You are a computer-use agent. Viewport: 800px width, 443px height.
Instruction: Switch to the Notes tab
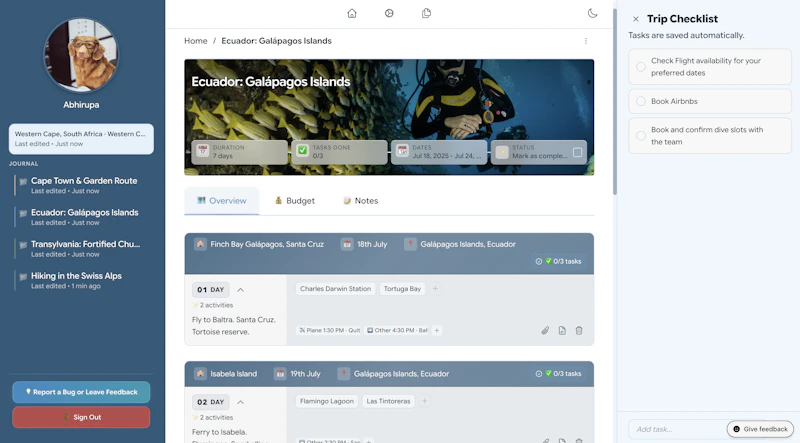tap(361, 201)
